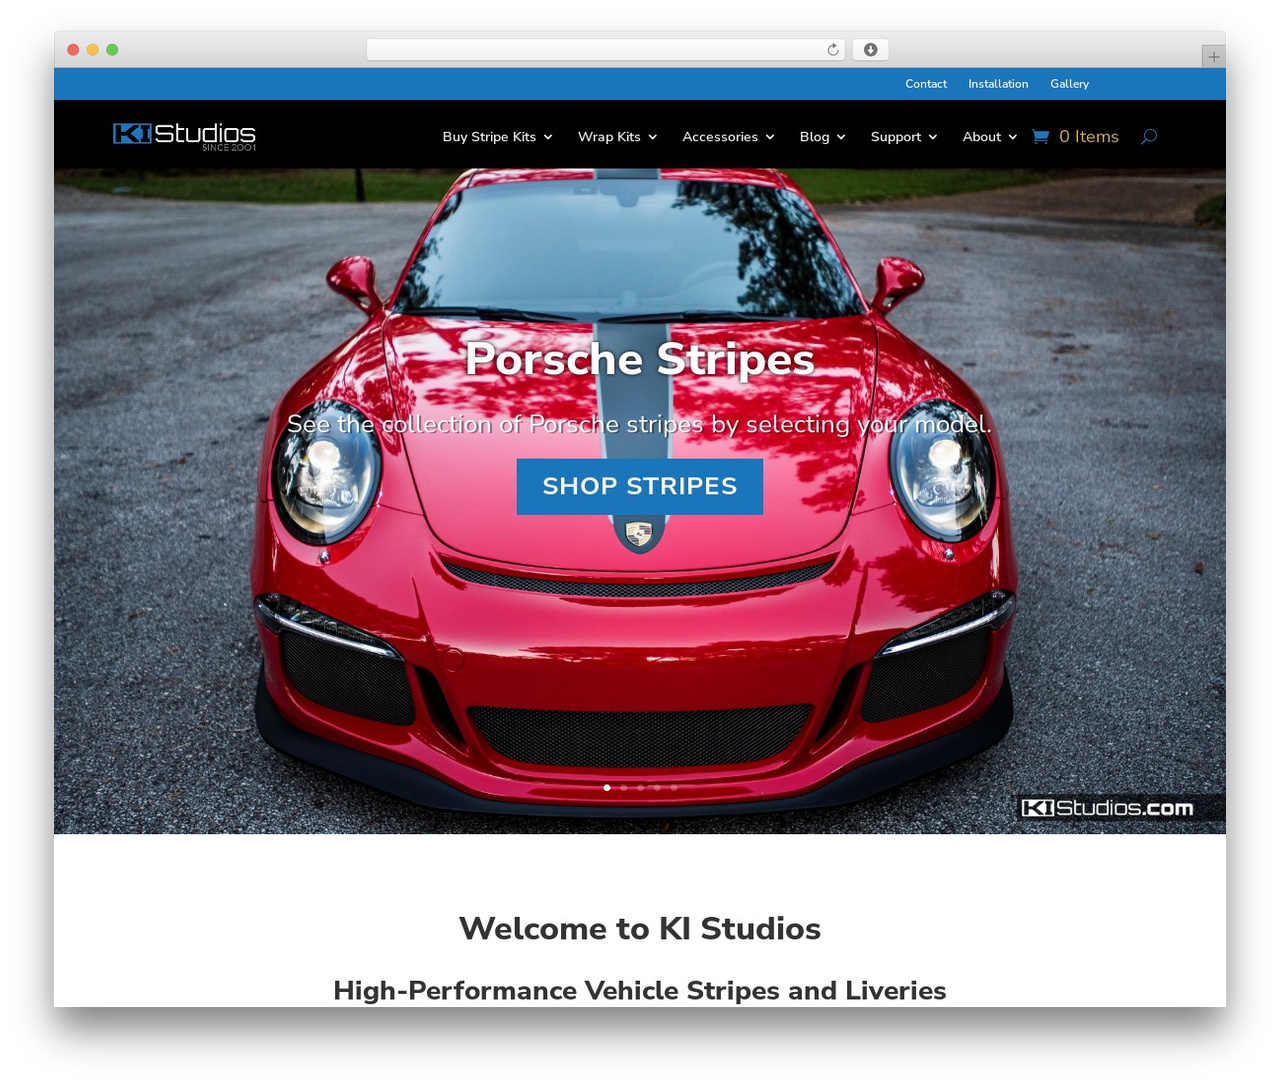Image resolution: width=1280 pixels, height=1084 pixels.
Task: Click the browser address bar
Action: click(x=606, y=50)
